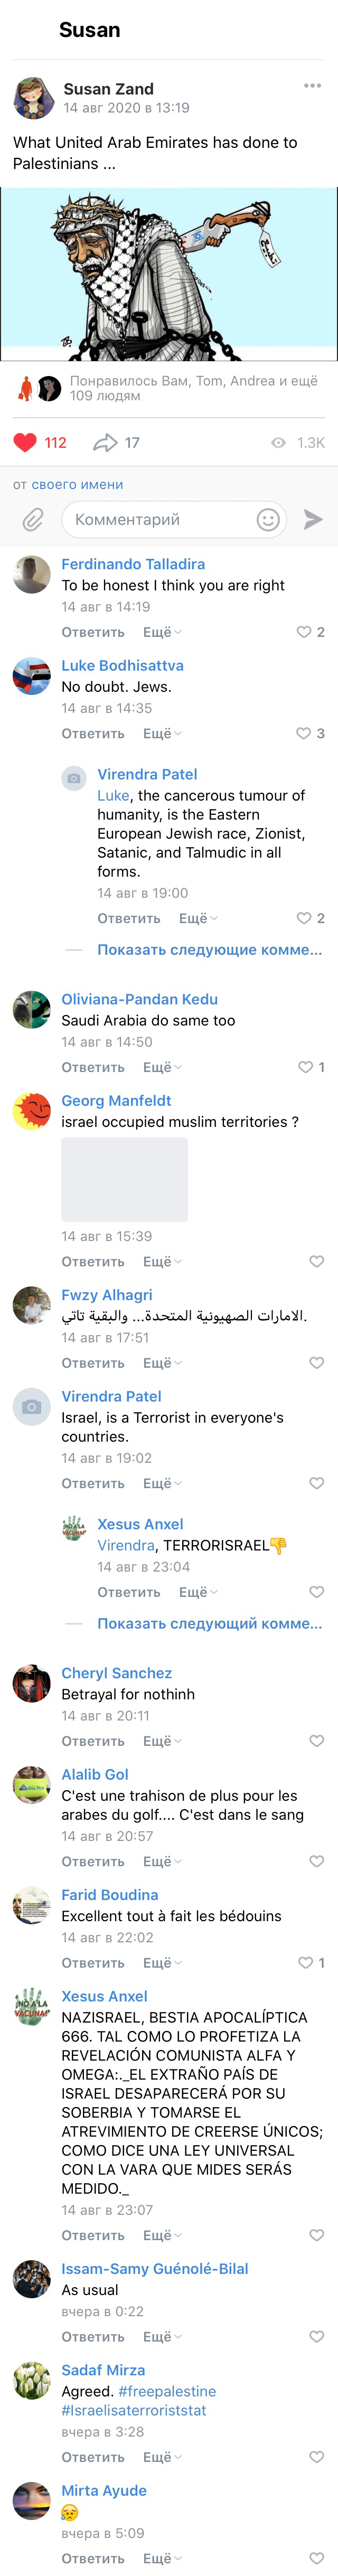Viewport: 338px width, 2576px height.
Task: Like the post using the red heart
Action: (25, 442)
